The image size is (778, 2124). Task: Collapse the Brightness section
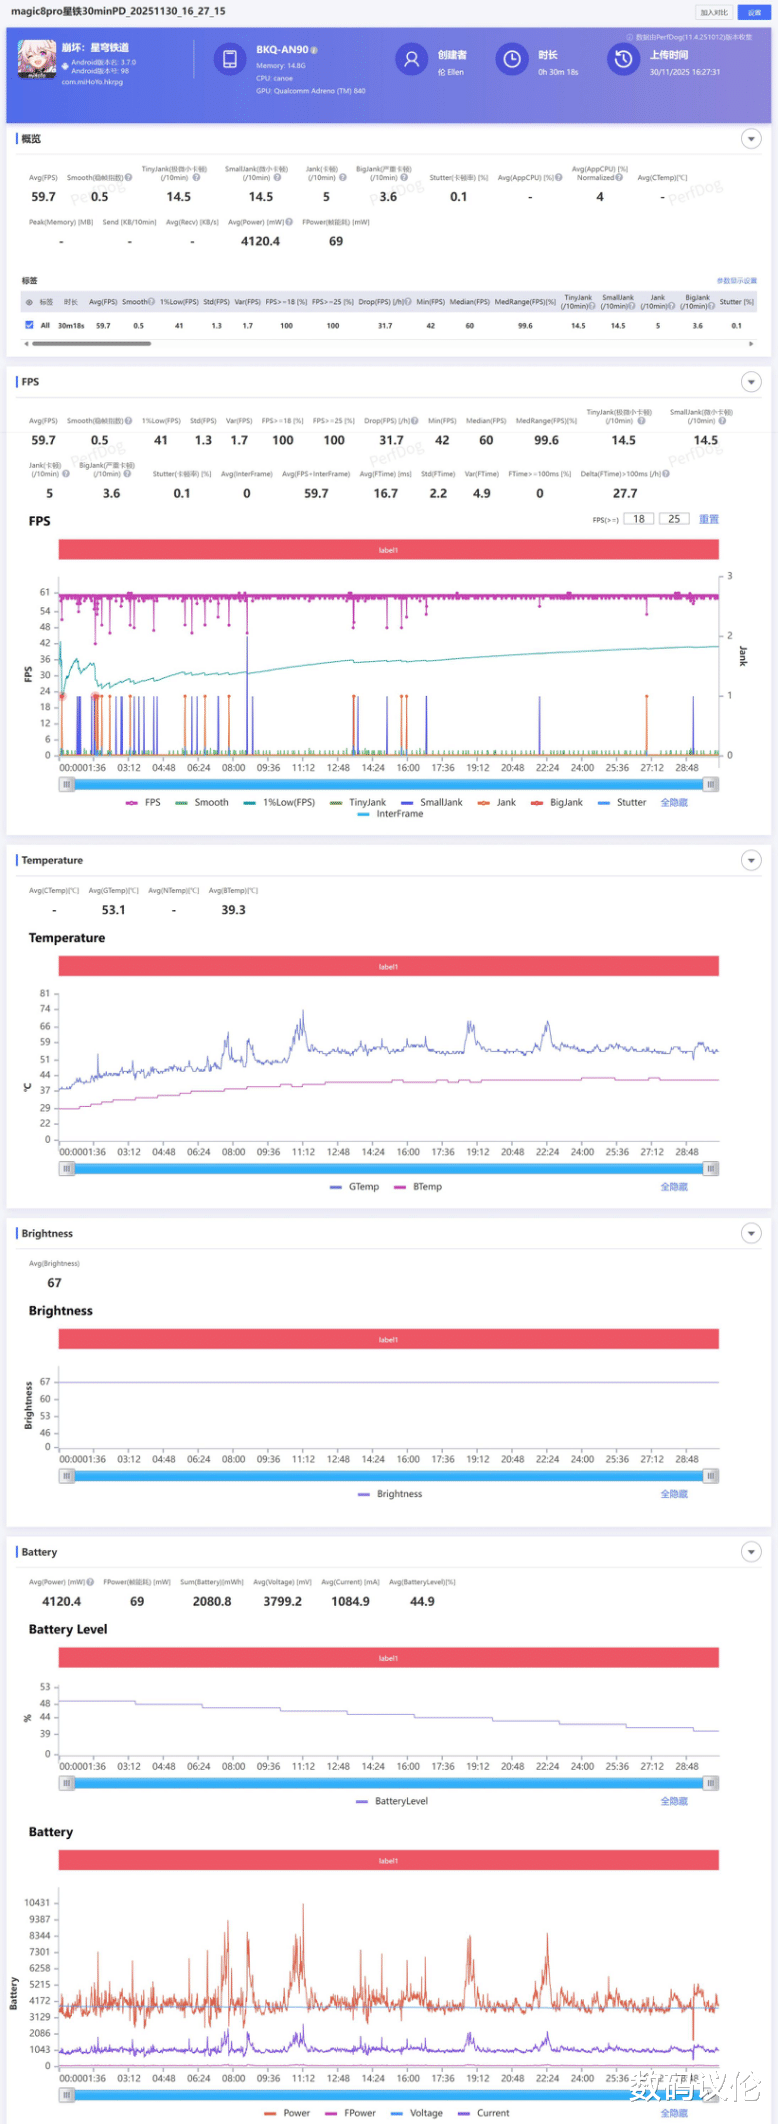pyautogui.click(x=751, y=1233)
